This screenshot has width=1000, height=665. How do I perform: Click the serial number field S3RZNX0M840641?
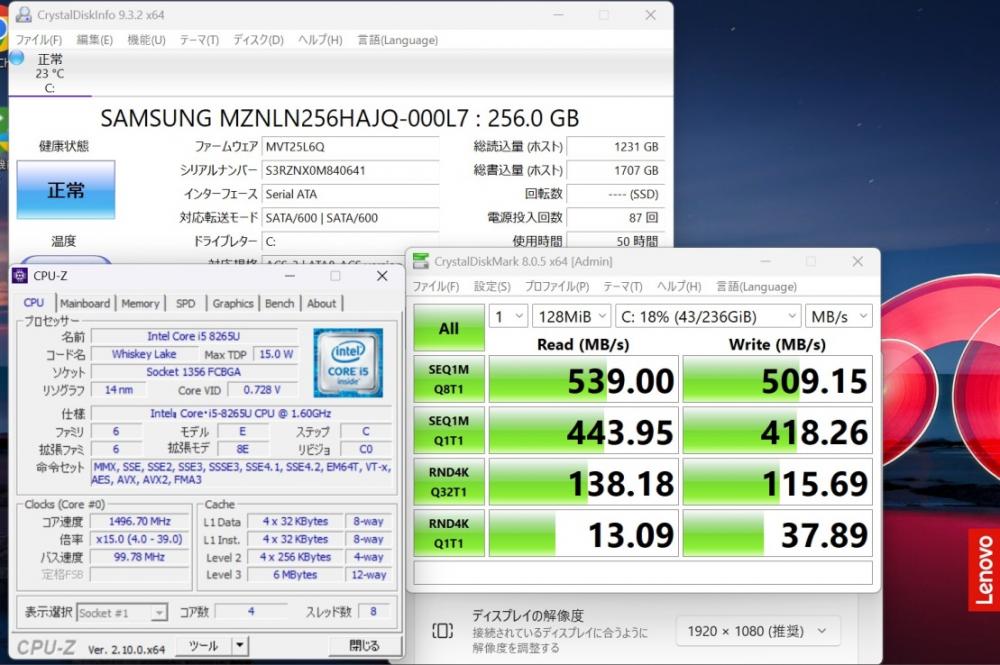point(351,170)
